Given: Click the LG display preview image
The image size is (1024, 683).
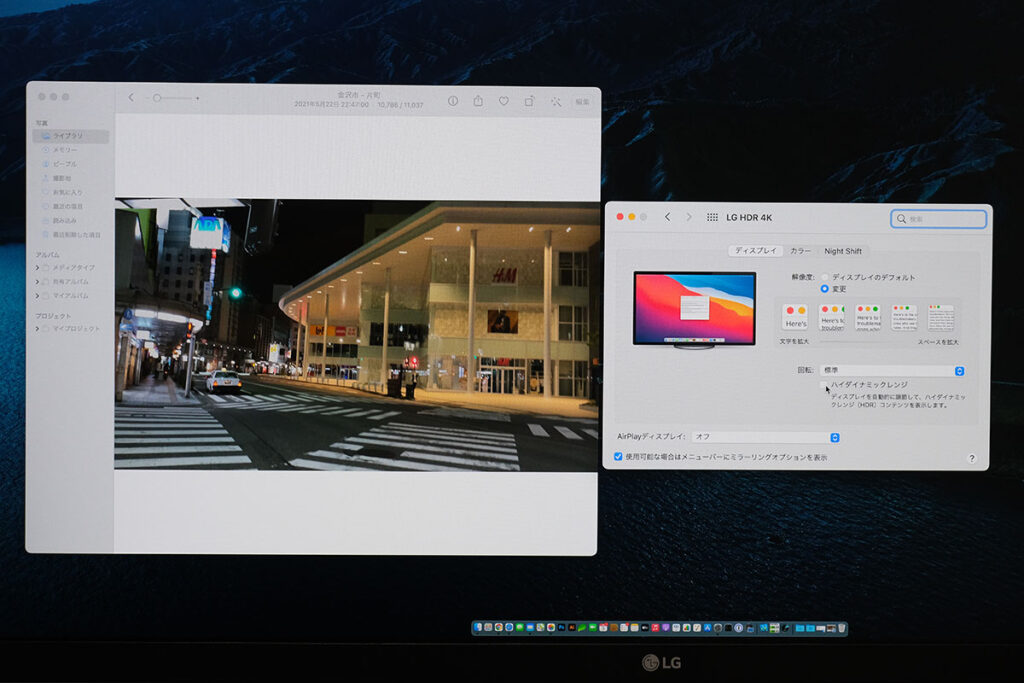Looking at the screenshot, I should 694,310.
